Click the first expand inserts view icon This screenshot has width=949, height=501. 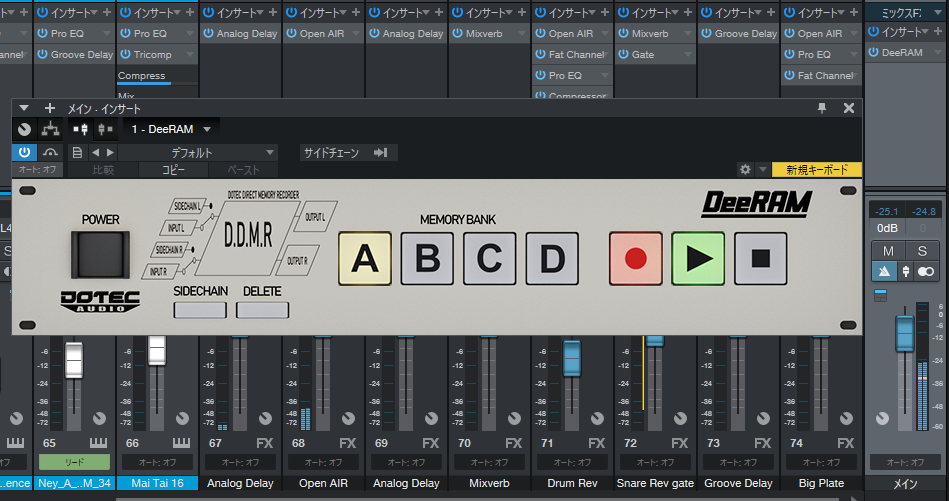(x=80, y=129)
